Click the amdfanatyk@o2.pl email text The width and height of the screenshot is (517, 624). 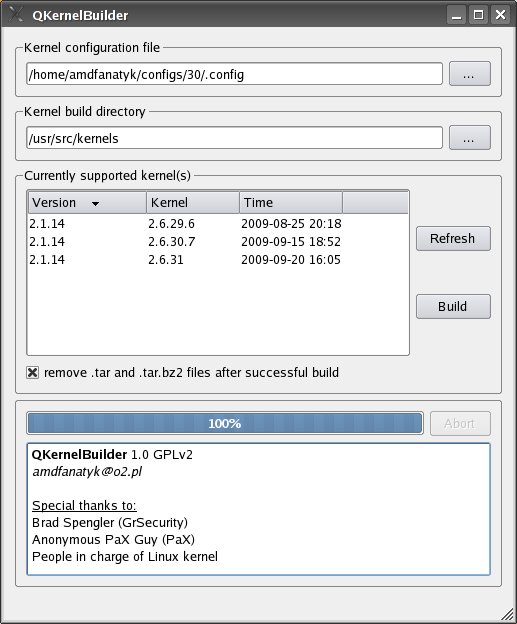(x=87, y=472)
